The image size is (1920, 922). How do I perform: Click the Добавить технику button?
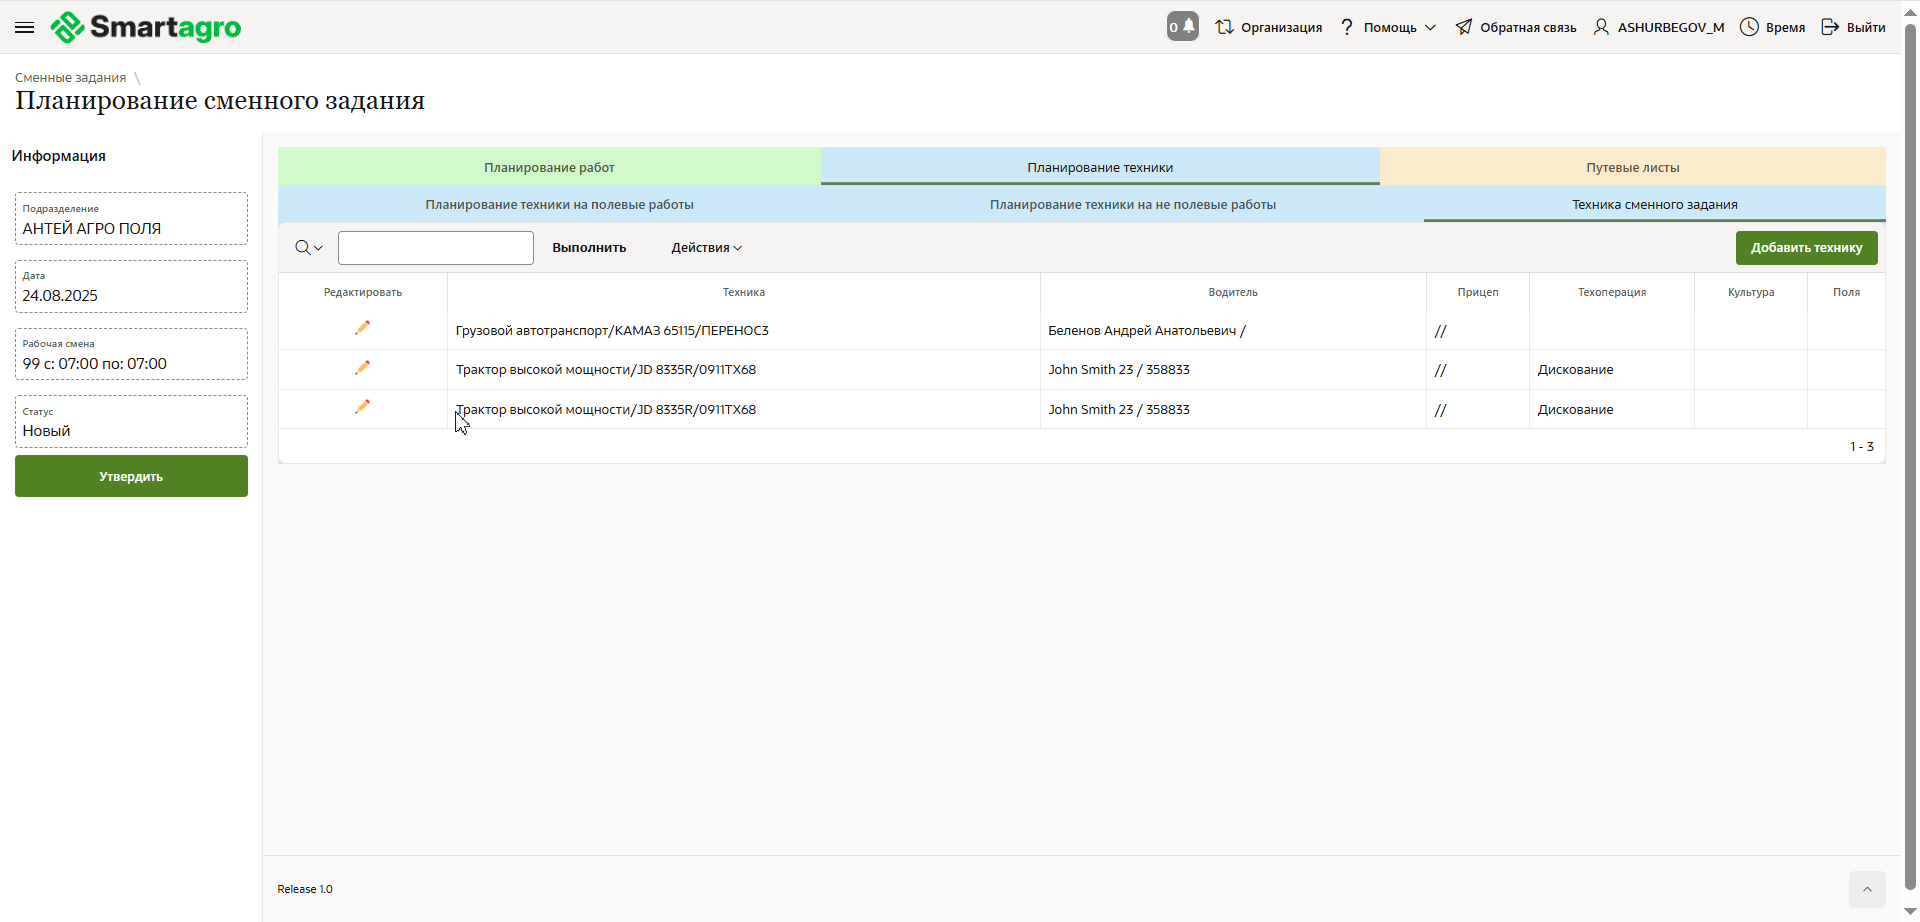click(1806, 248)
